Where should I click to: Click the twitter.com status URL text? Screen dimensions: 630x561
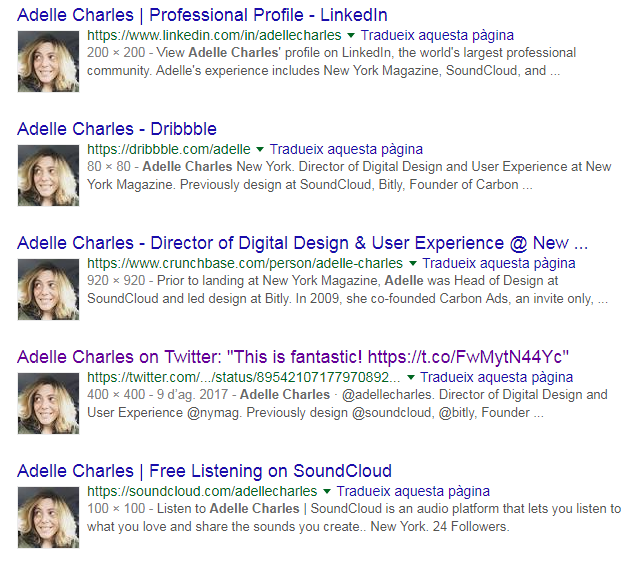click(244, 377)
